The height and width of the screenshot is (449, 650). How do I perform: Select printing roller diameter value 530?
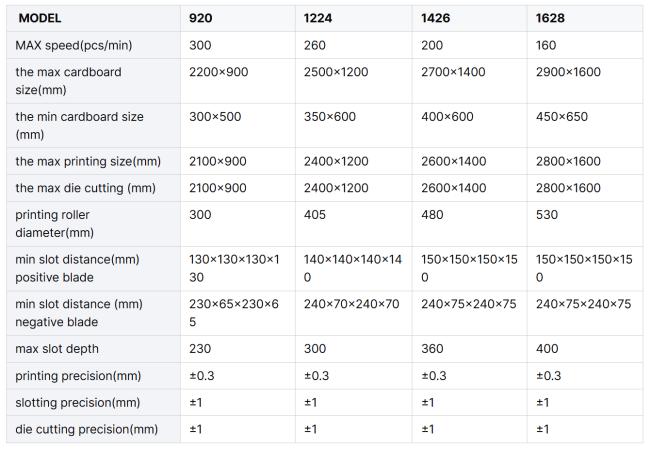547,215
